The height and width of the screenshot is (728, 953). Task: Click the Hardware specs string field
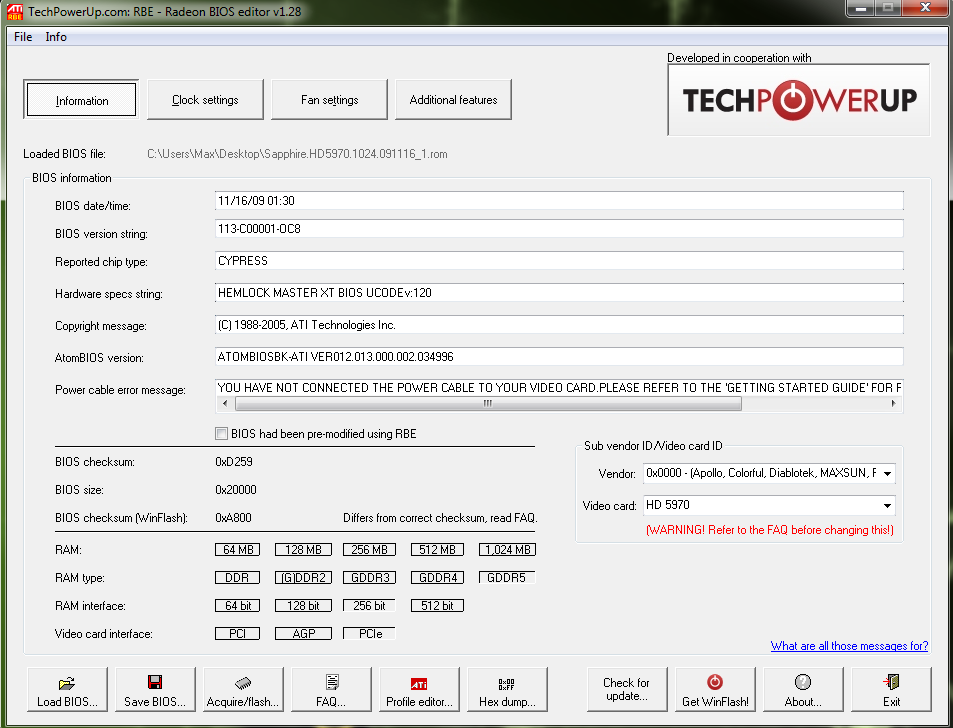pyautogui.click(x=559, y=293)
